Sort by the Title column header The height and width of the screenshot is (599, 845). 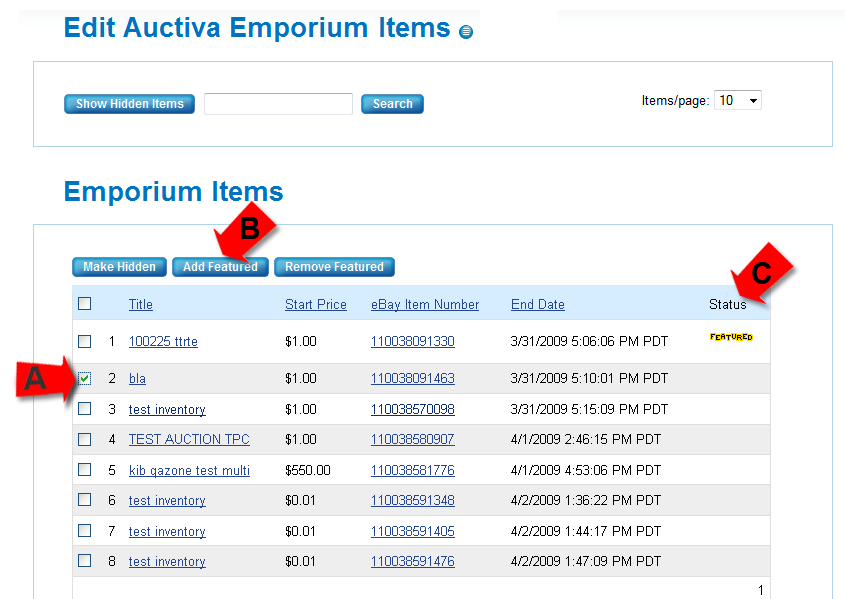click(141, 304)
